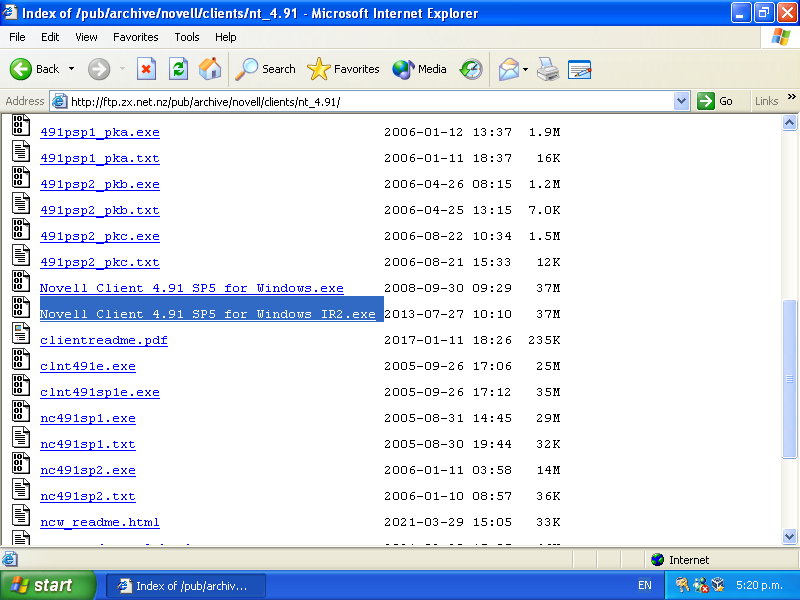This screenshot has height=600, width=800.
Task: Select the Index of /pub/archiv taskbar button
Action: 185,586
